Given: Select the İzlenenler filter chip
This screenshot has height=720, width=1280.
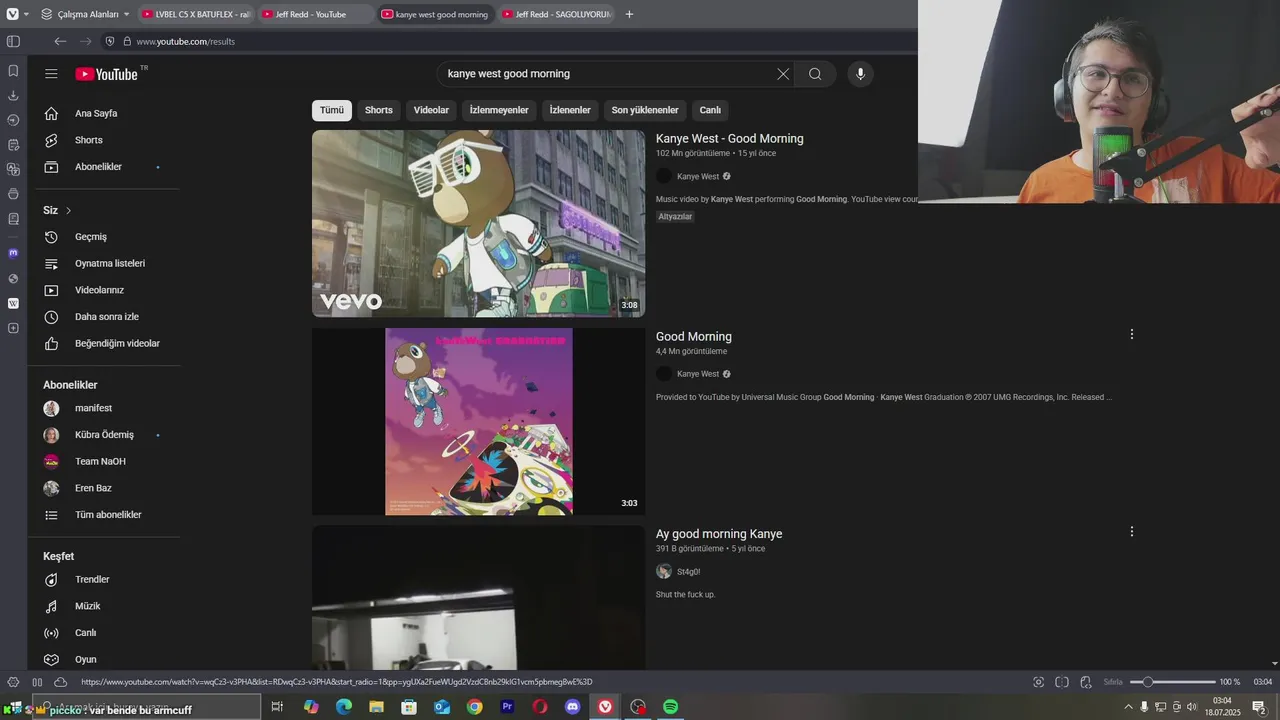Looking at the screenshot, I should click(570, 110).
